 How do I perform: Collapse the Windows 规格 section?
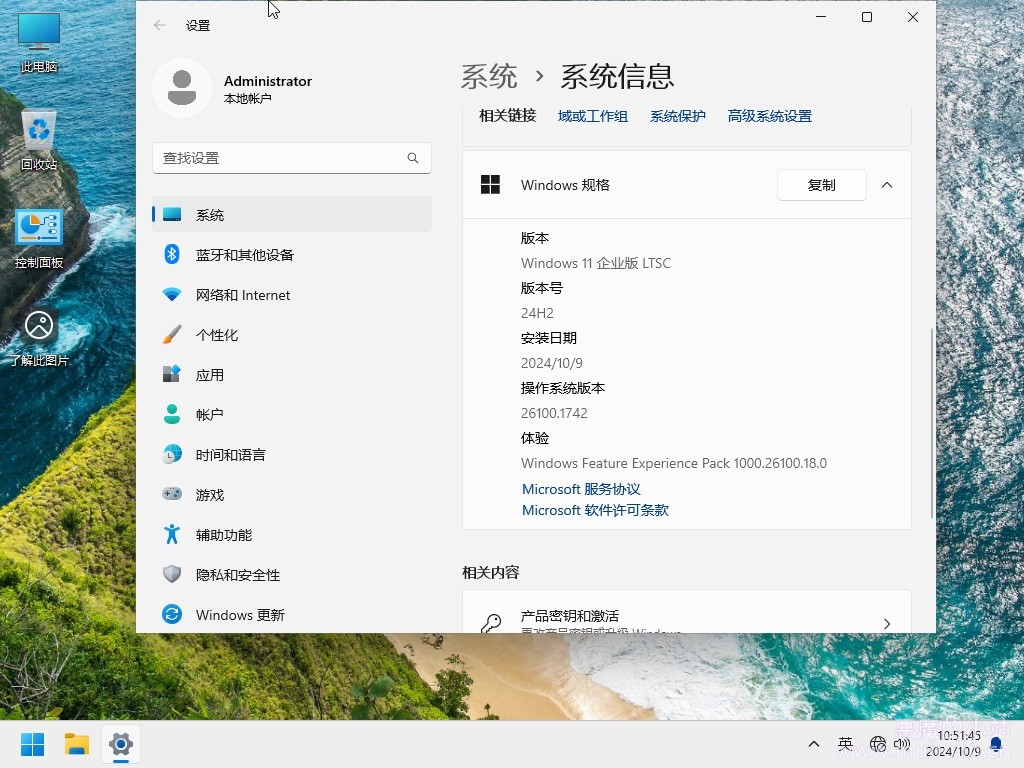(x=887, y=185)
